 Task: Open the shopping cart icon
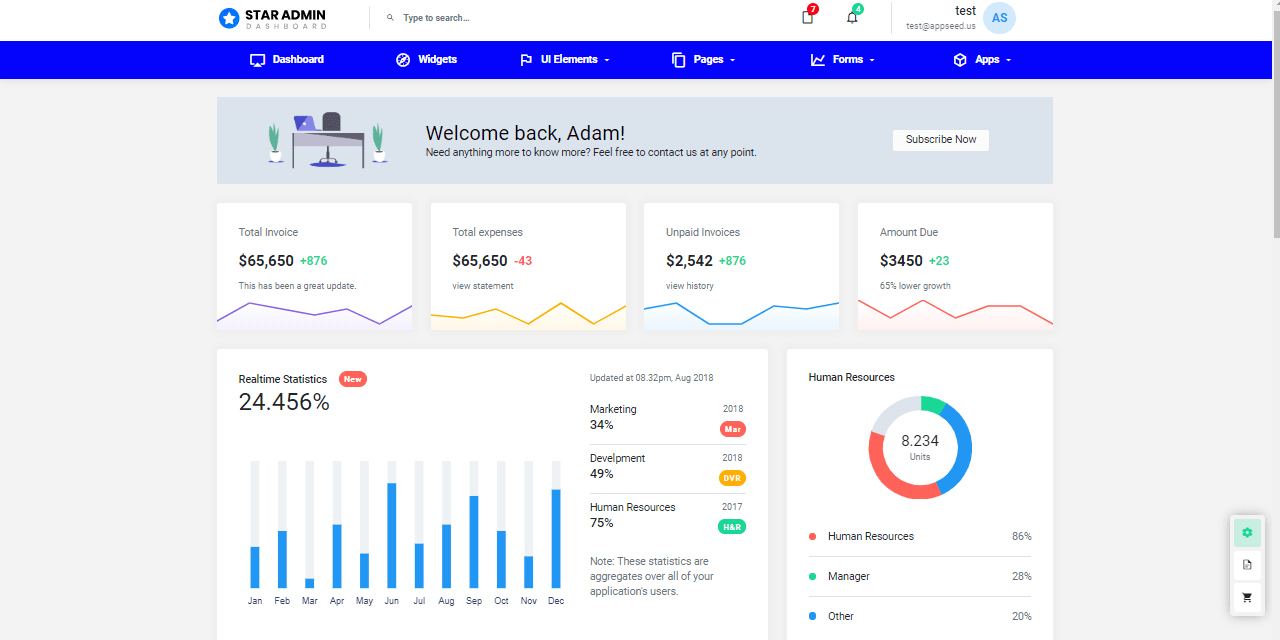[1247, 597]
